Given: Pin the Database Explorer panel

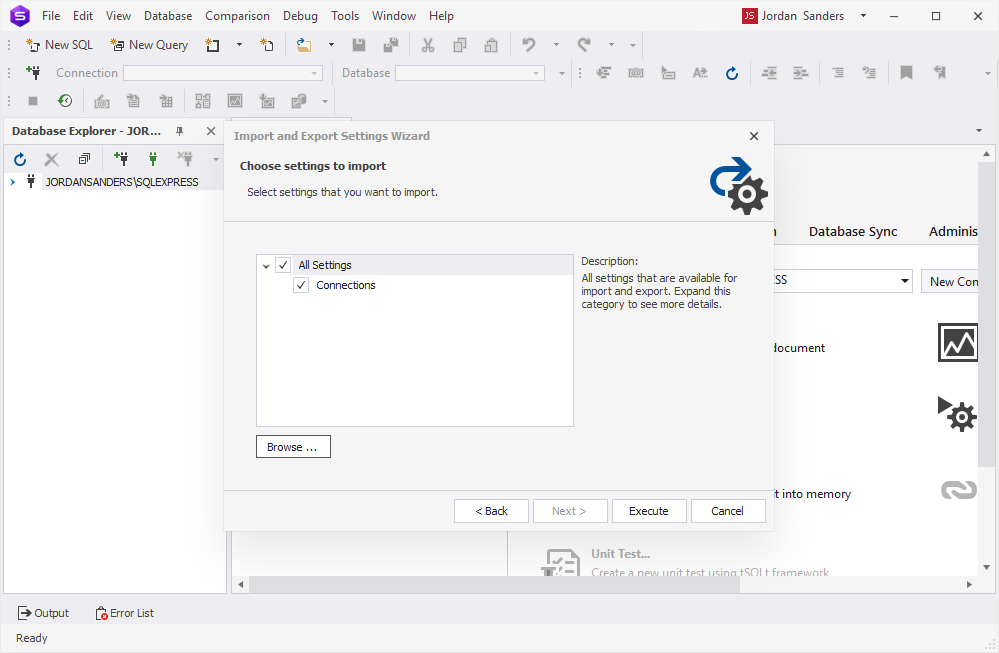Looking at the screenshot, I should [x=180, y=131].
